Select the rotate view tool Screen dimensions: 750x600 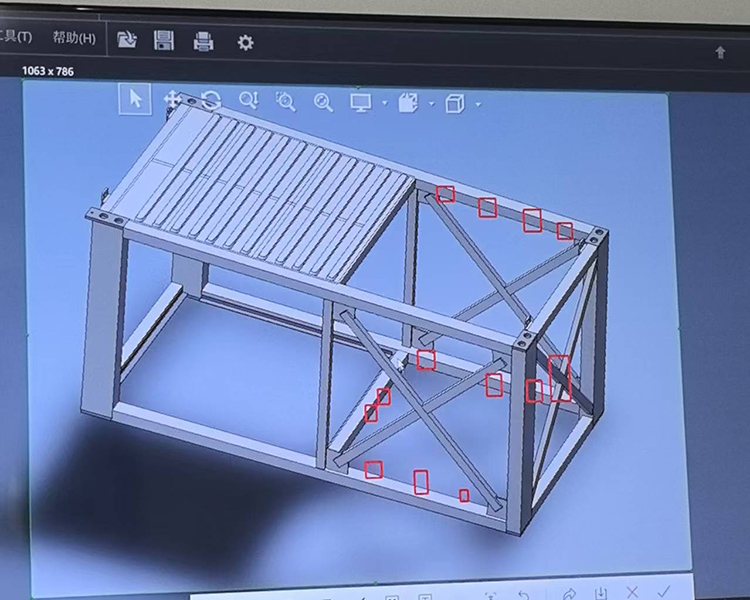[x=210, y=100]
